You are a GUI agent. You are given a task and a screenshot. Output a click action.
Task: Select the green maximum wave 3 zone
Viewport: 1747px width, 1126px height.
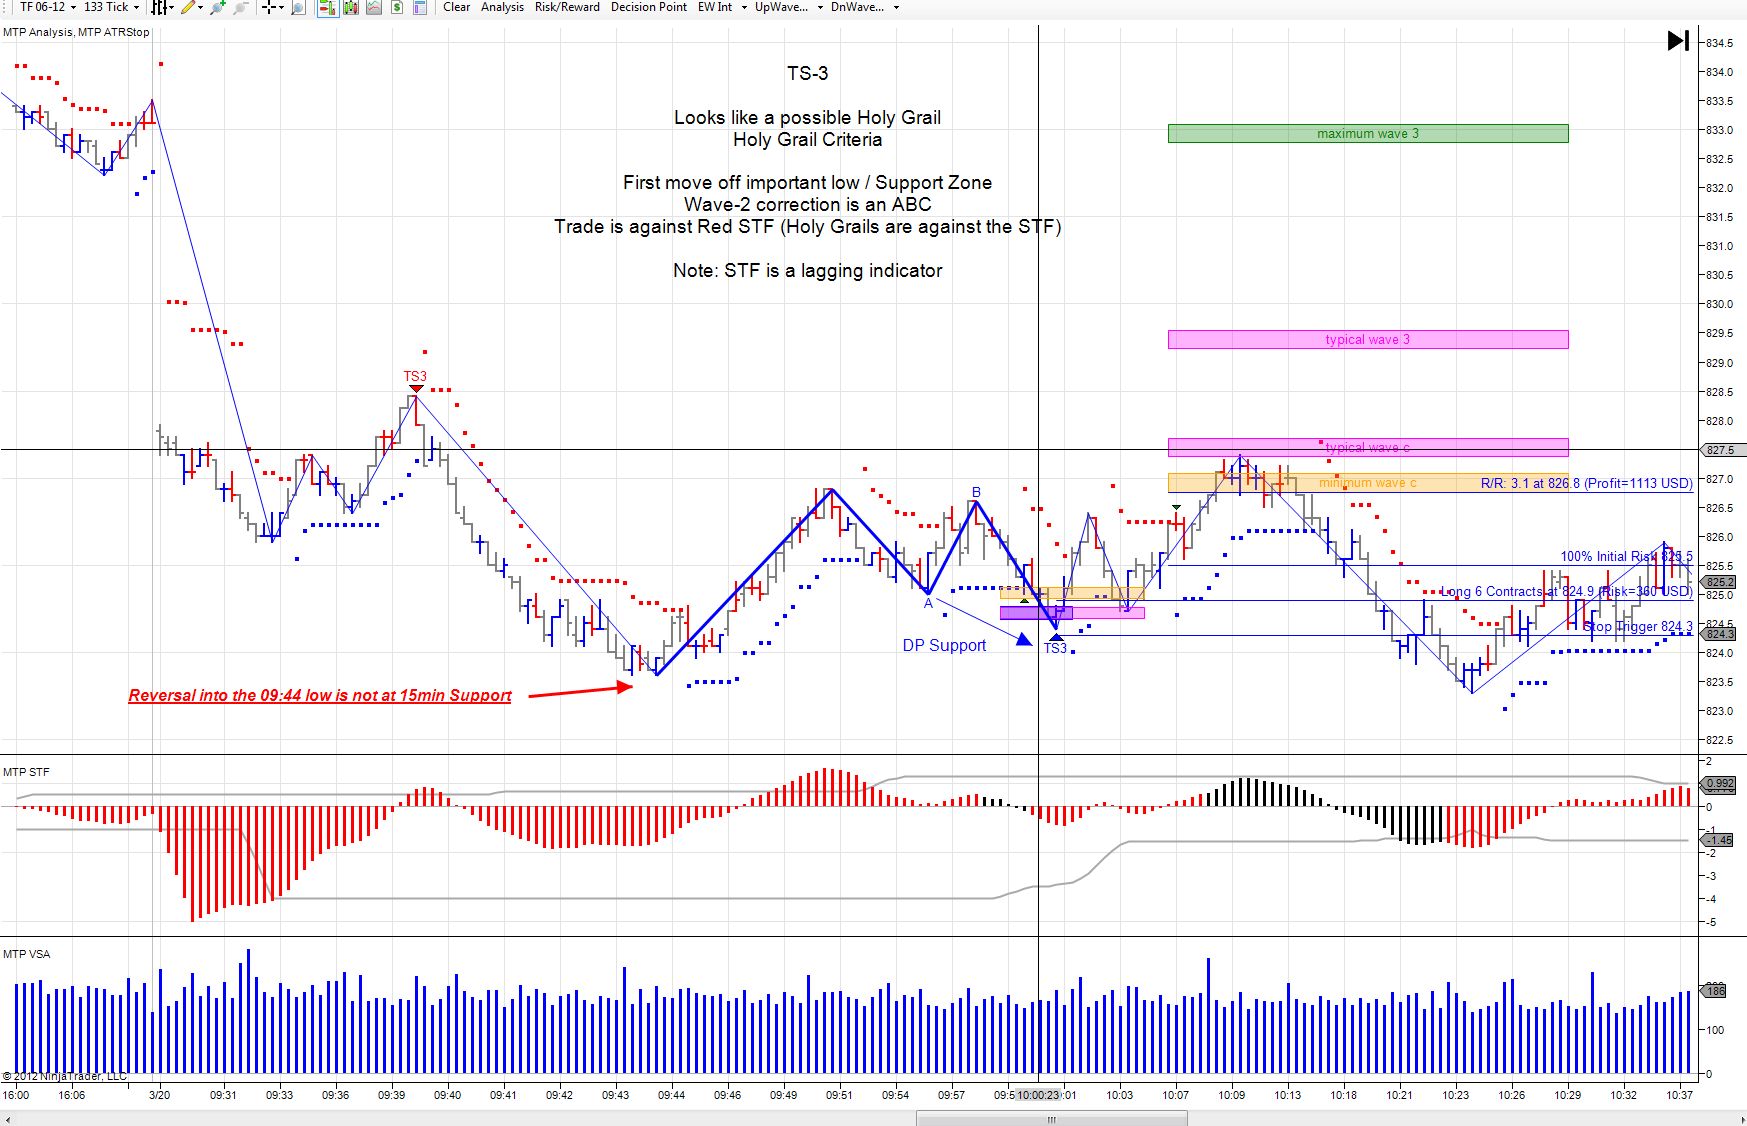click(1368, 133)
